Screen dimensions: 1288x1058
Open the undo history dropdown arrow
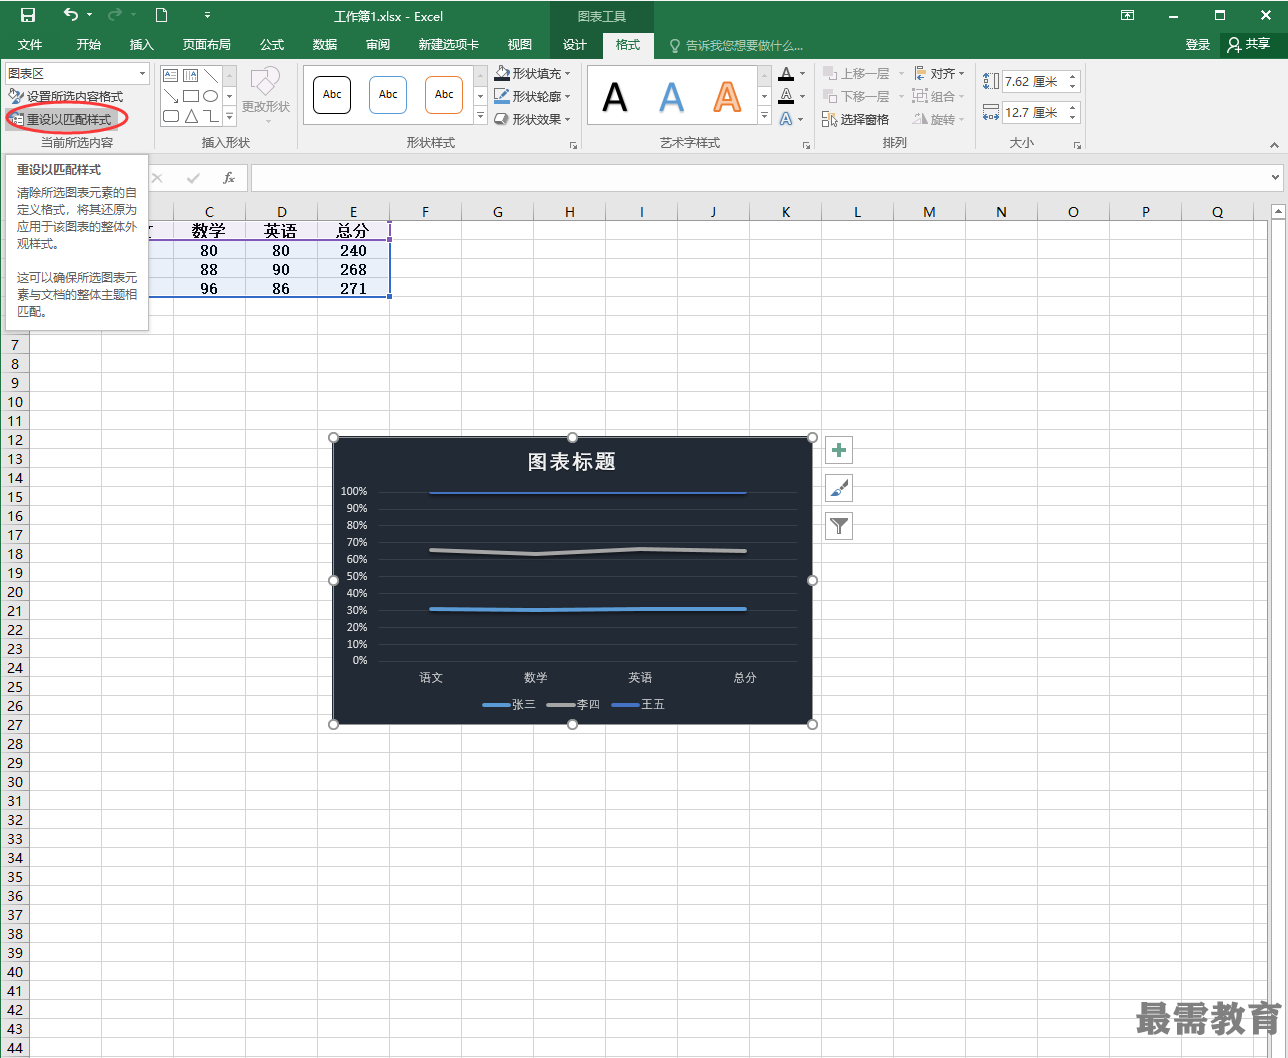coord(89,15)
